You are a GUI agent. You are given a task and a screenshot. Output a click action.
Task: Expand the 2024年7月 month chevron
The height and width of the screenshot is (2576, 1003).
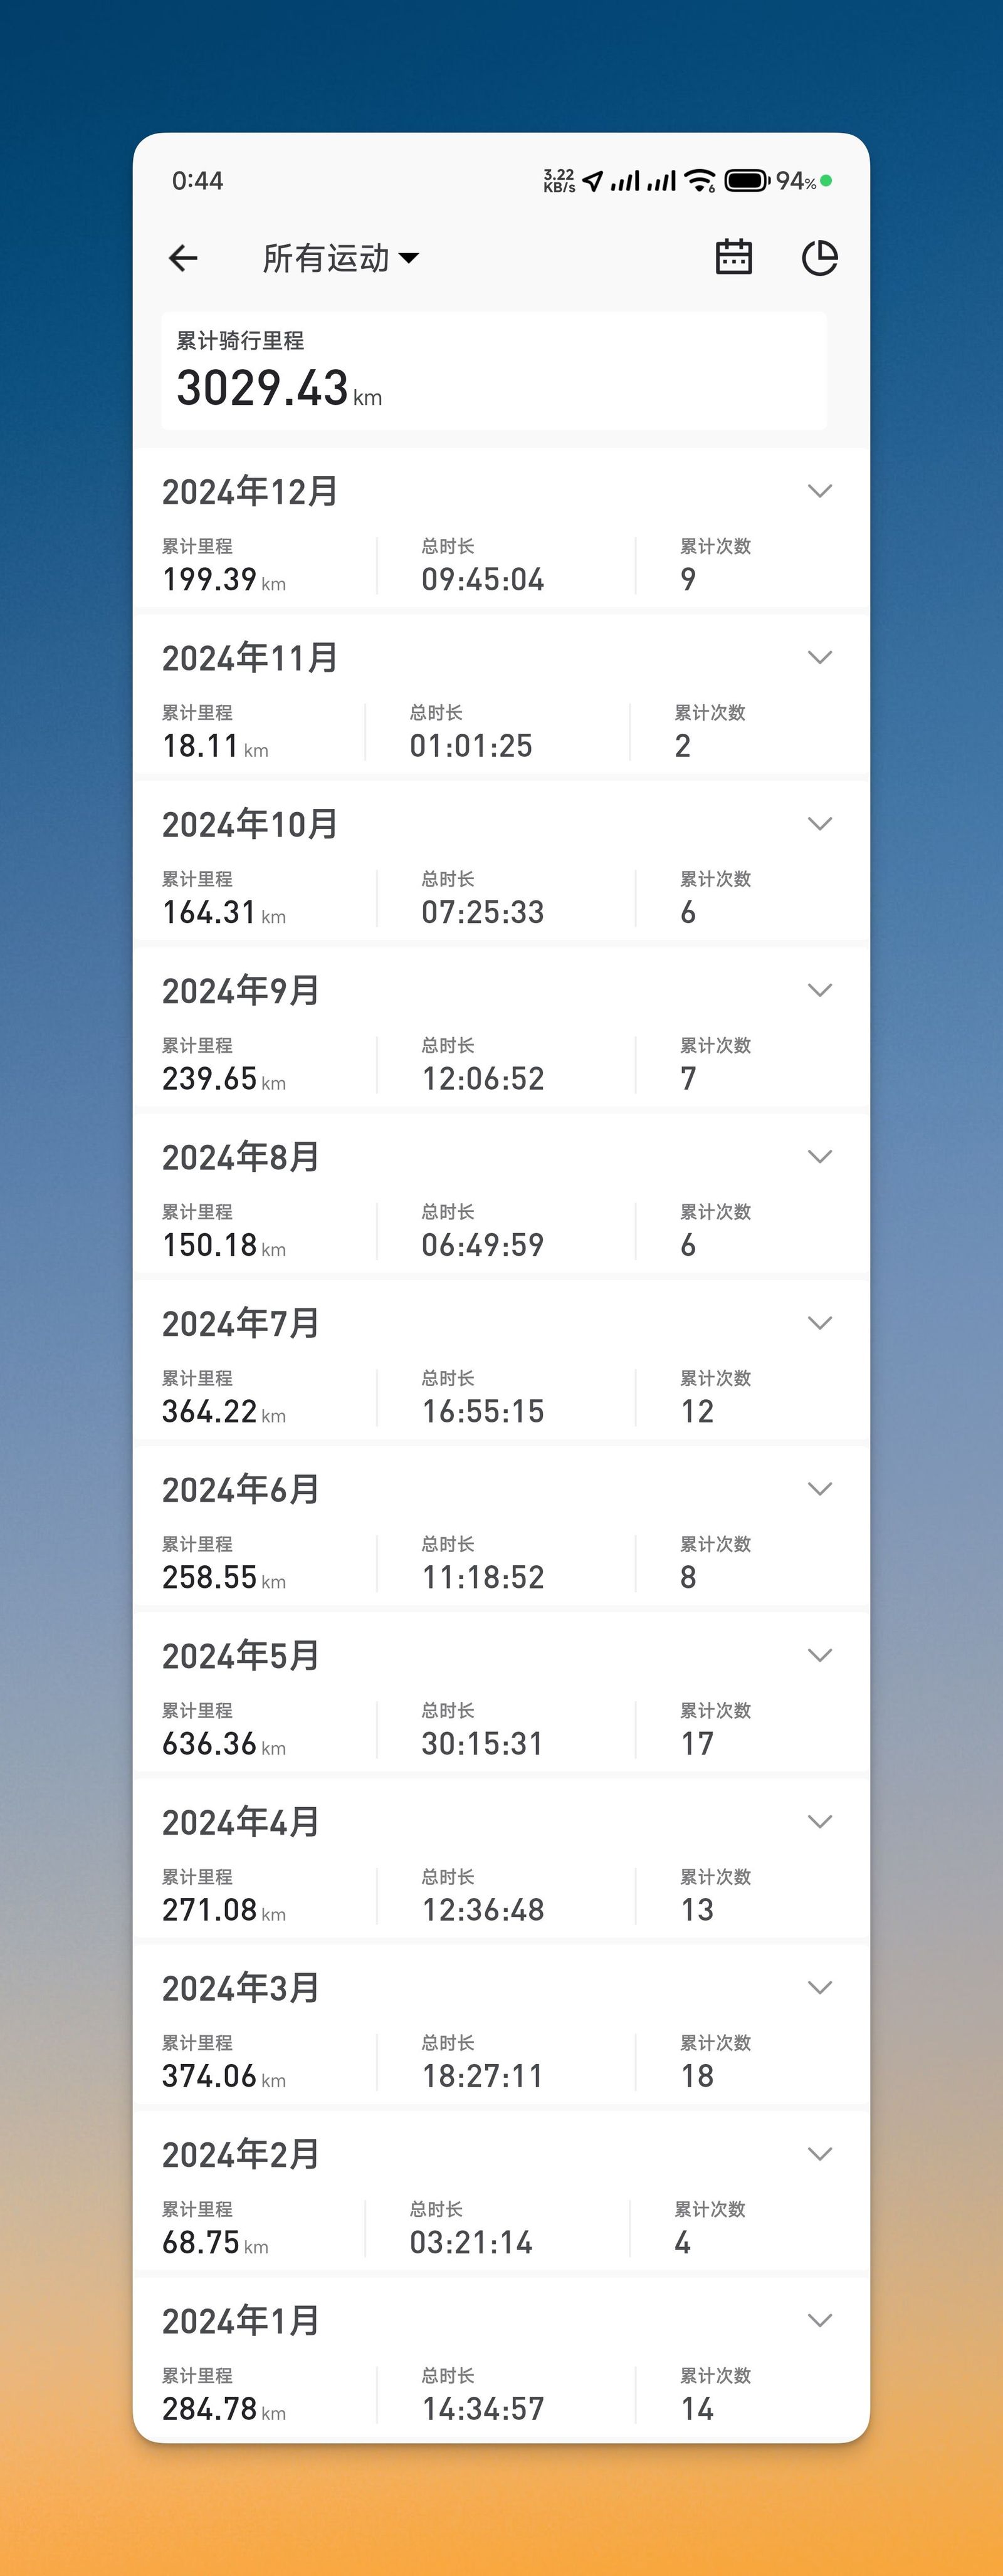pos(820,1323)
